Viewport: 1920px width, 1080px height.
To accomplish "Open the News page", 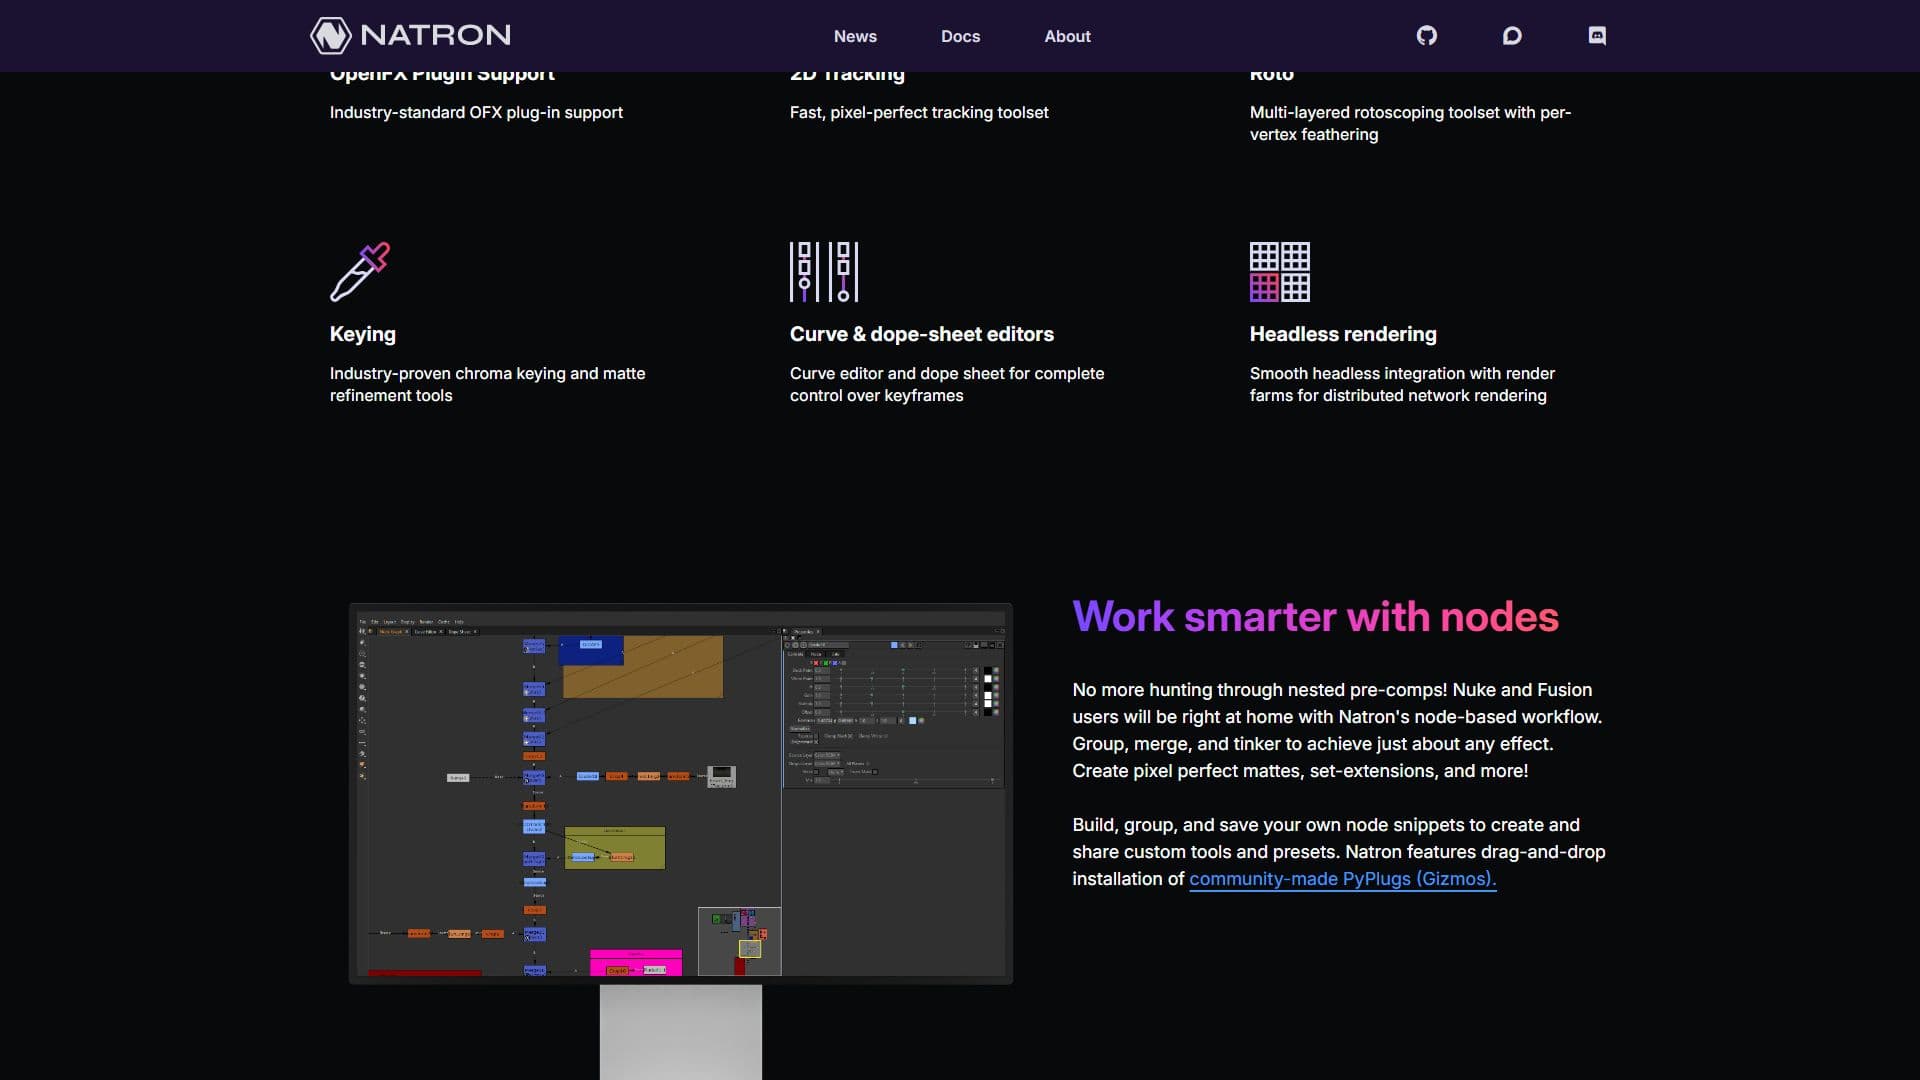I will (855, 36).
